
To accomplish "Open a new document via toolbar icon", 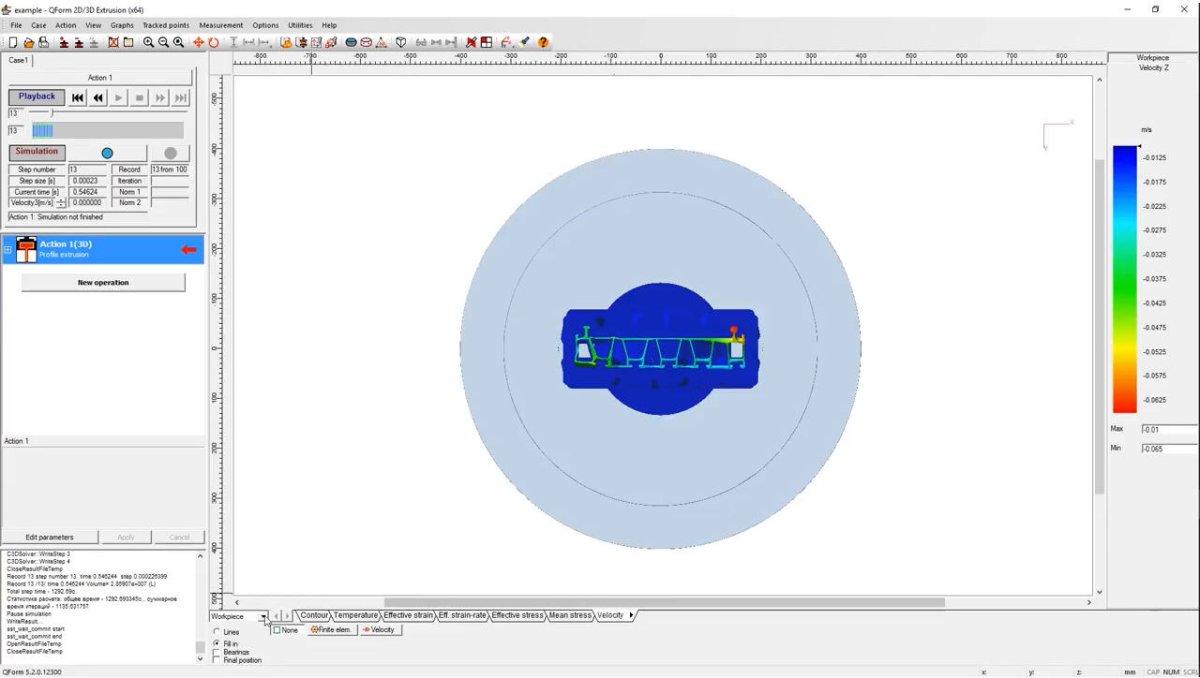I will [13, 43].
